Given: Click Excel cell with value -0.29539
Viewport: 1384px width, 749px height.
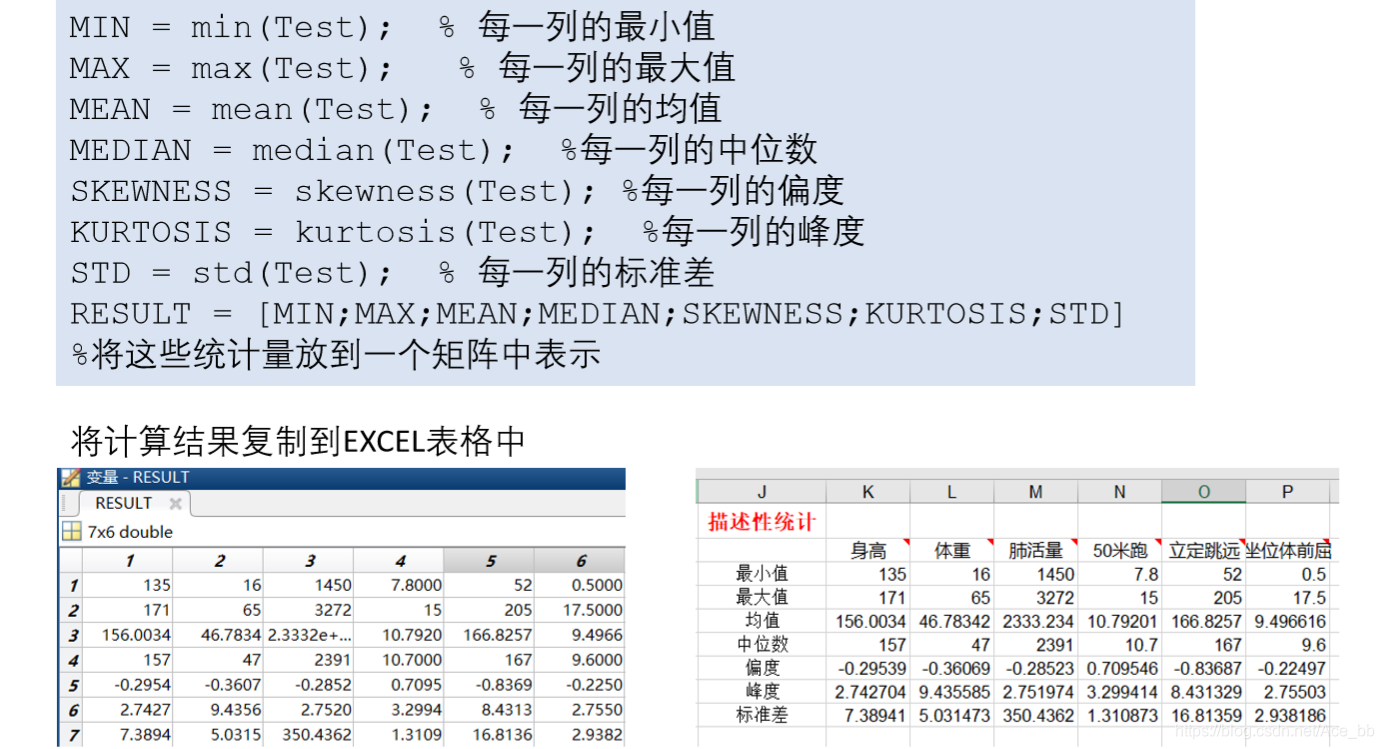Looking at the screenshot, I should 868,667.
